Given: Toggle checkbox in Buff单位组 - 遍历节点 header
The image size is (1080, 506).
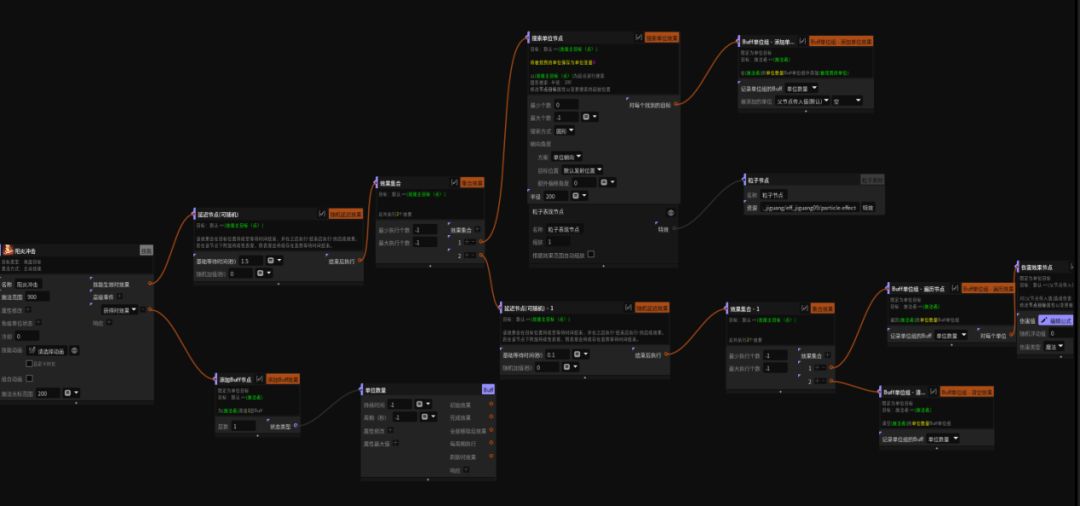Looking at the screenshot, I should pos(955,288).
